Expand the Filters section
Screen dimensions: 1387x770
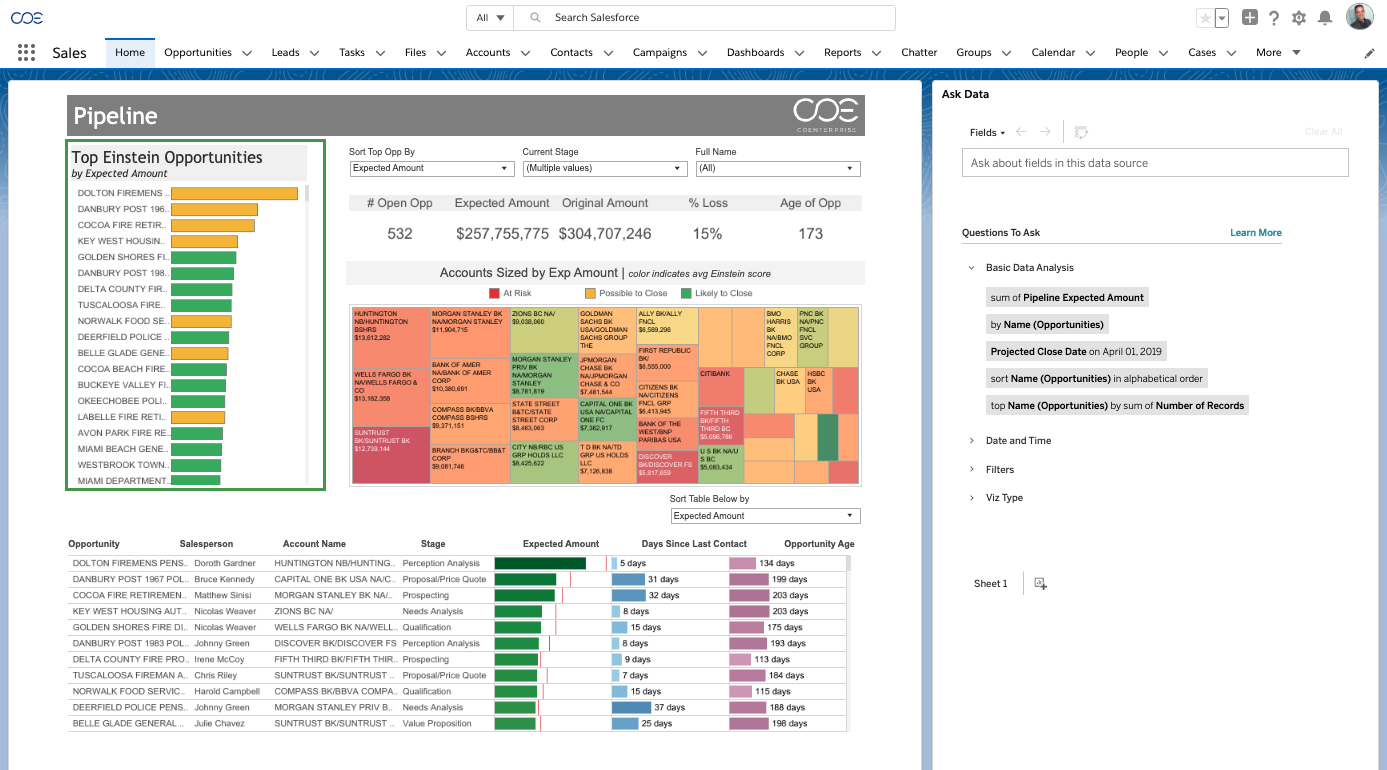coord(972,469)
